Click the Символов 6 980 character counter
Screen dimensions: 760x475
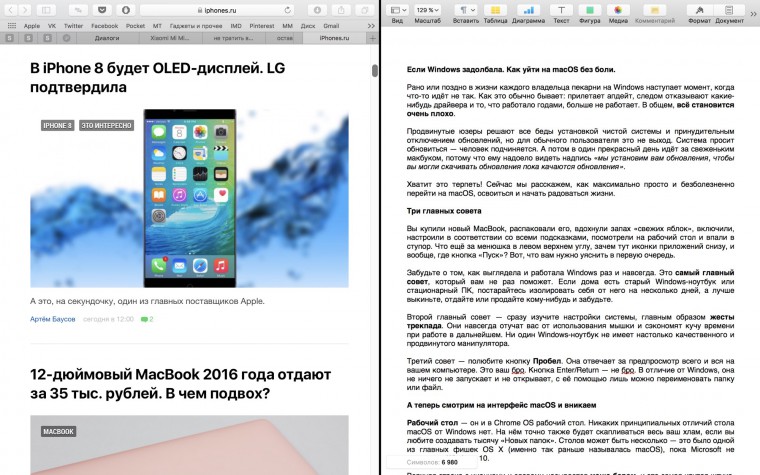(432, 462)
